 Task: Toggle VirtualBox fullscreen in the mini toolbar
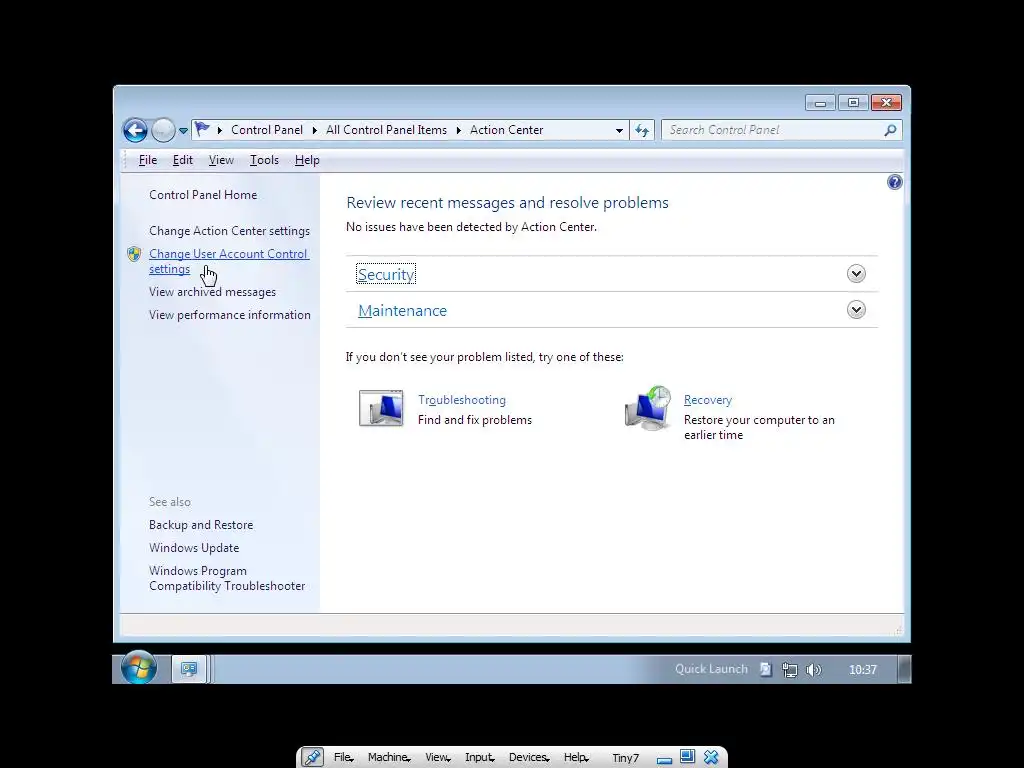687,757
